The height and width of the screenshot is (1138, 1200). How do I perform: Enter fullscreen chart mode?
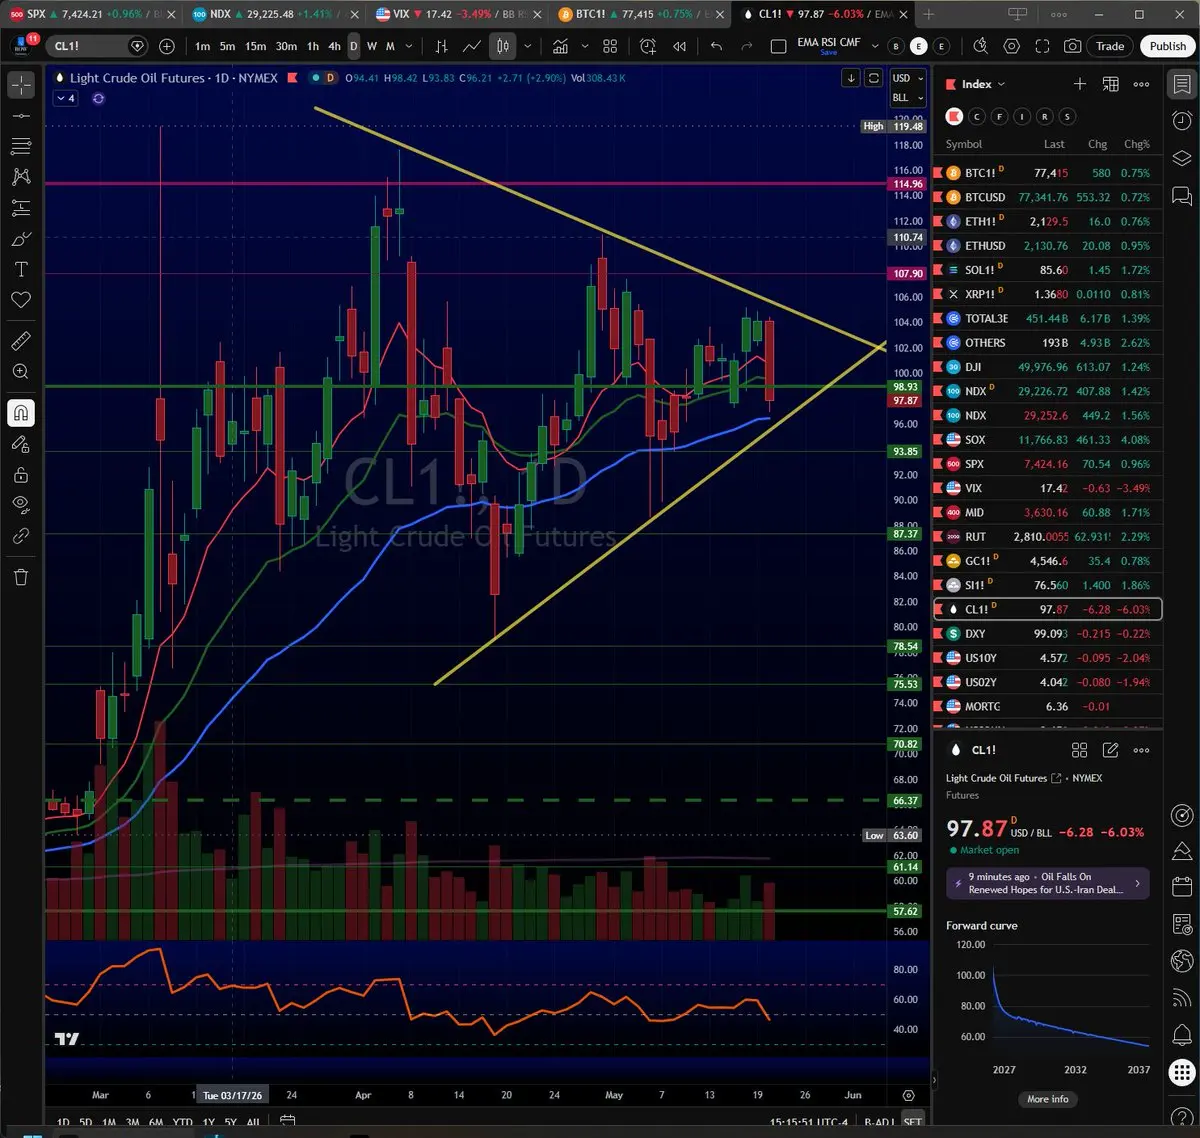tap(1042, 46)
